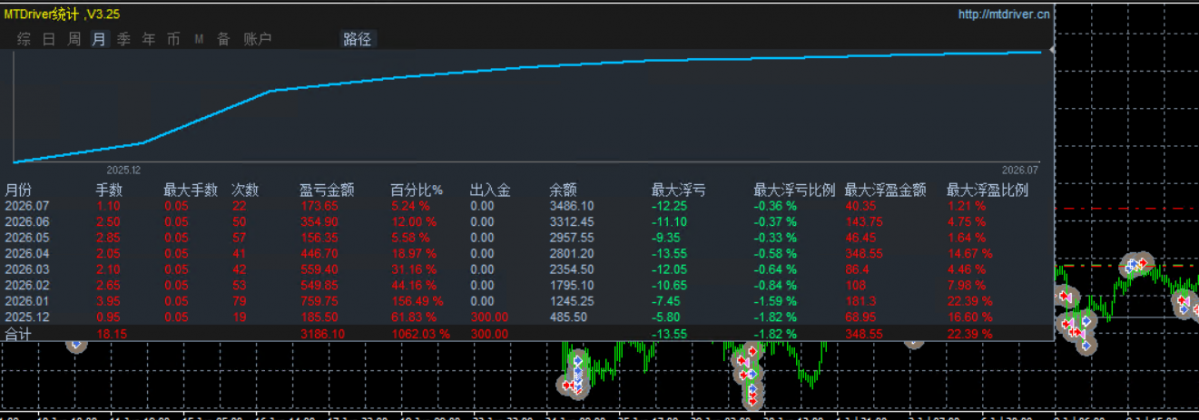1199x420 pixels.
Task: Open the M tab
Action: (x=199, y=39)
